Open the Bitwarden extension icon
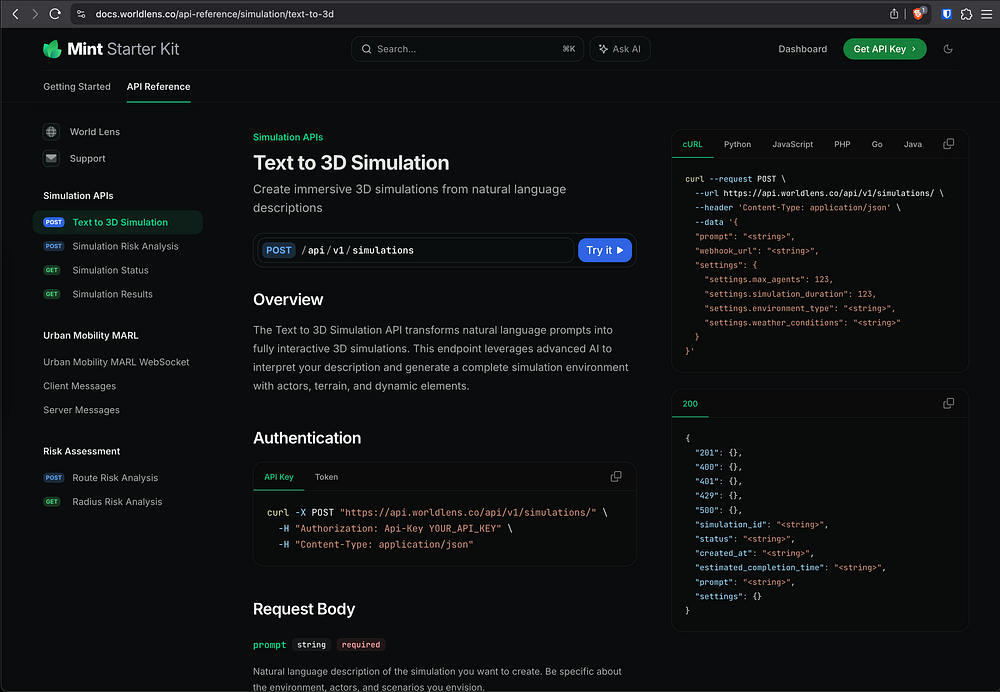Viewport: 1000px width, 692px height. click(946, 14)
